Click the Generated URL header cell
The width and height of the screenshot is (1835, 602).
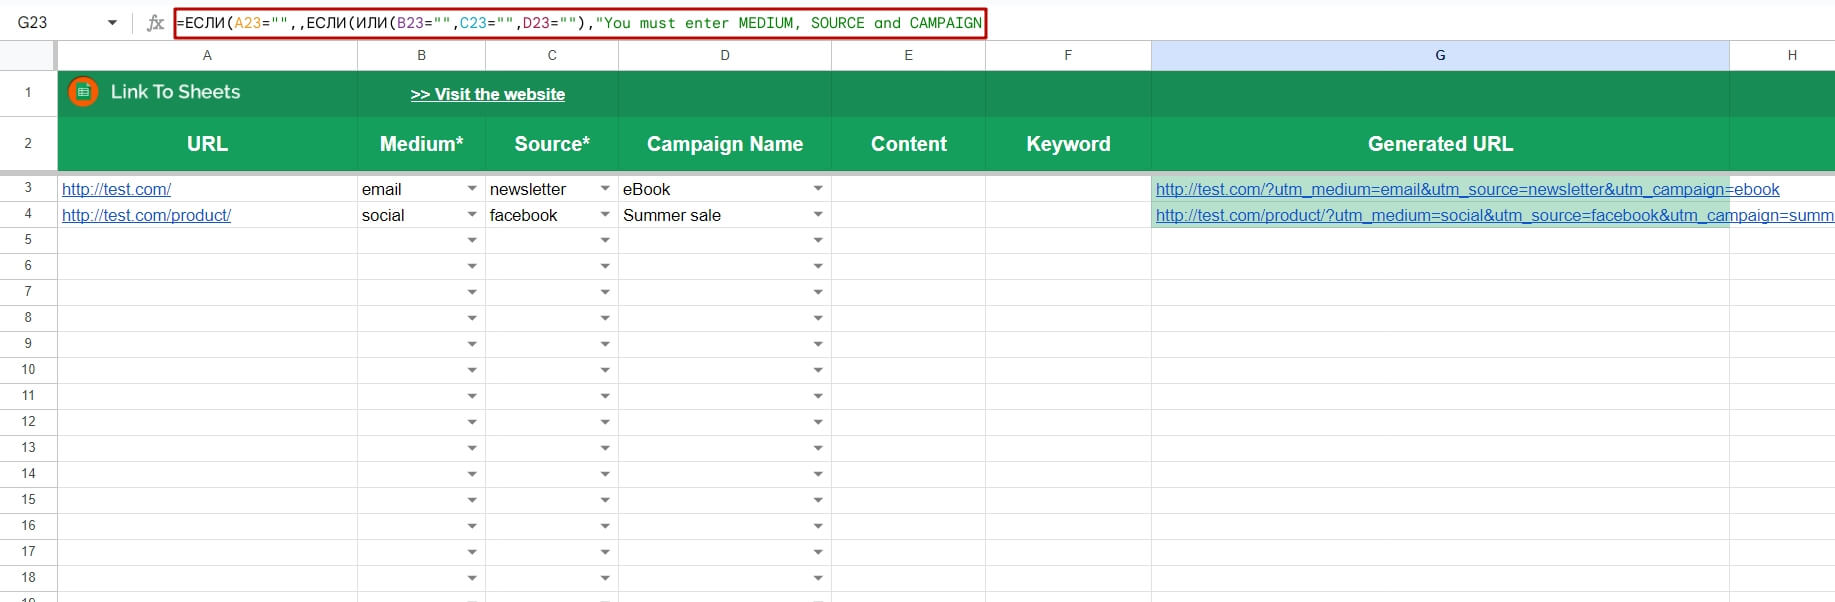1440,144
